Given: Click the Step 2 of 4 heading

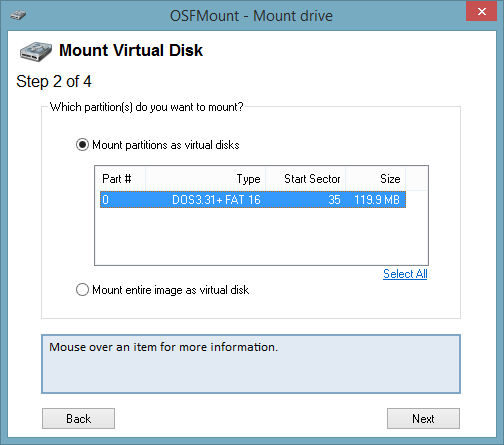Looking at the screenshot, I should tap(54, 81).
